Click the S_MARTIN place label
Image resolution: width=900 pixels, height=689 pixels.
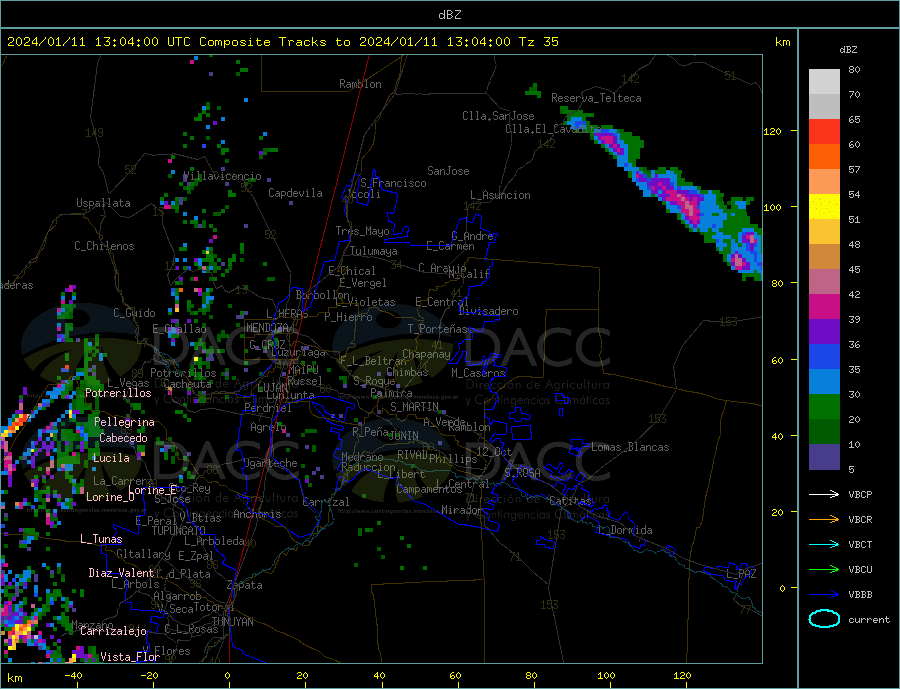click(x=414, y=407)
